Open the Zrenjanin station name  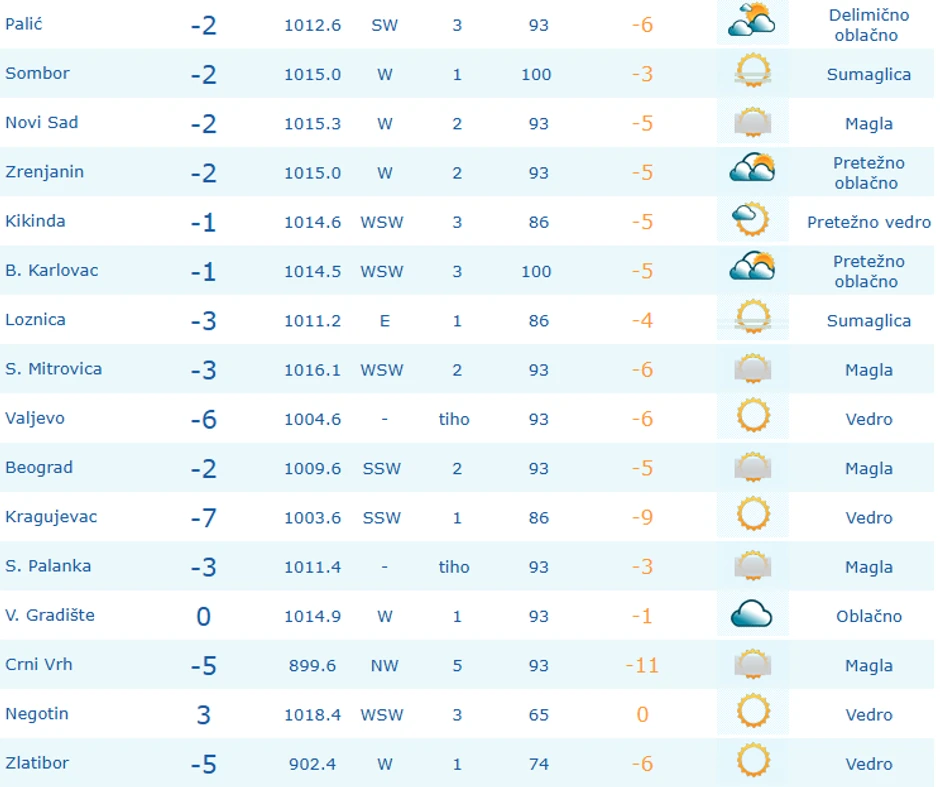(44, 172)
